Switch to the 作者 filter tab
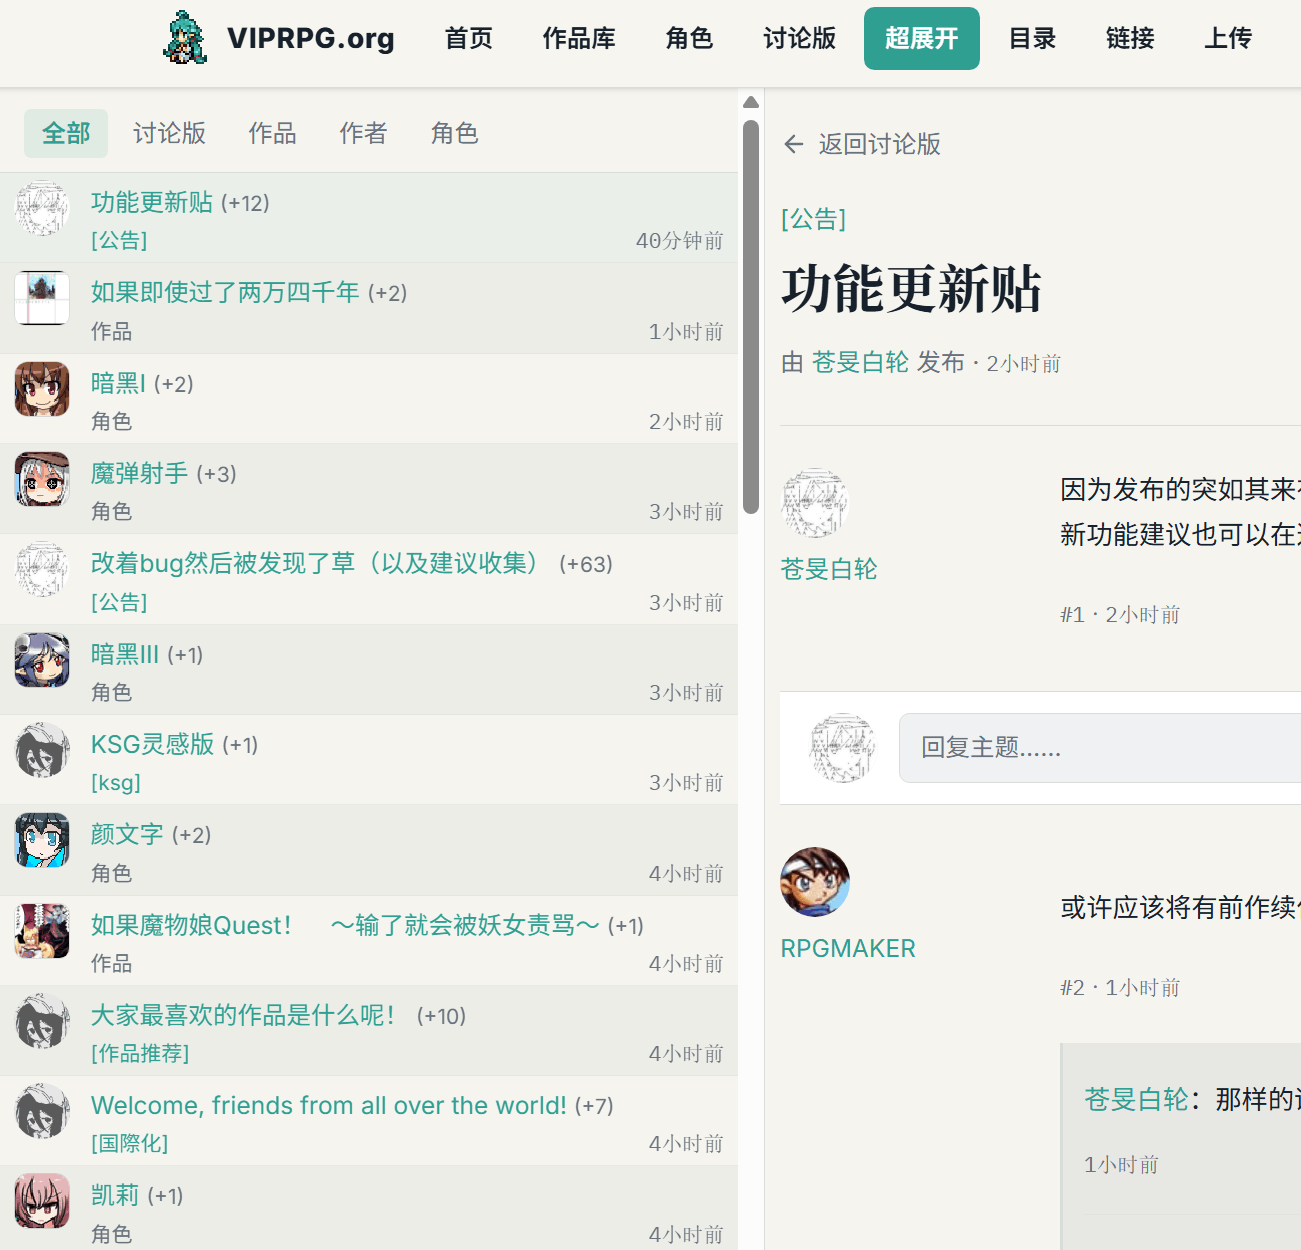The width and height of the screenshot is (1301, 1250). [363, 133]
